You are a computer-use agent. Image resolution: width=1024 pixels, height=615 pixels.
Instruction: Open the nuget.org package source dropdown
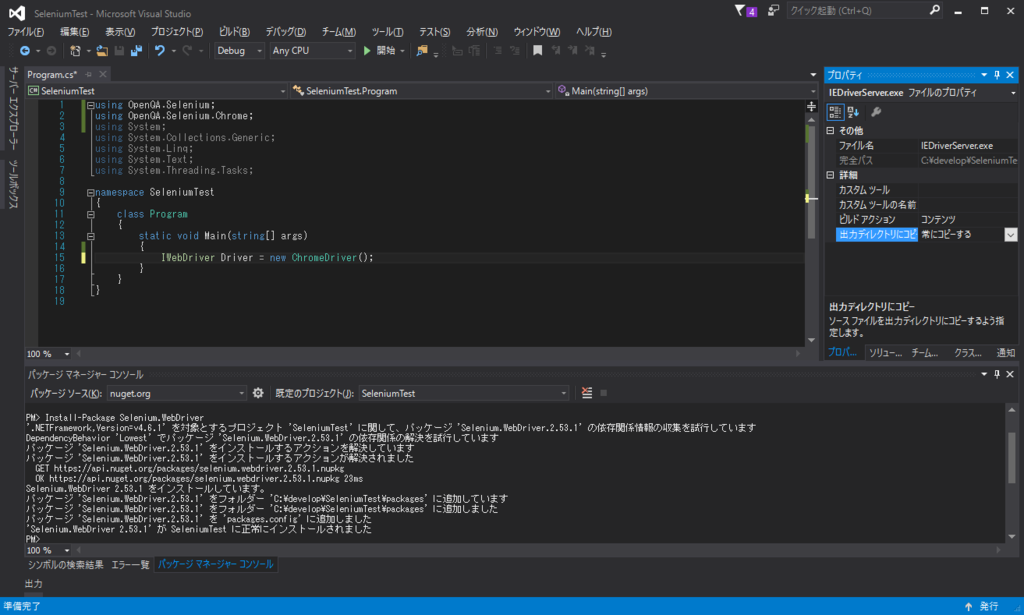[x=176, y=393]
